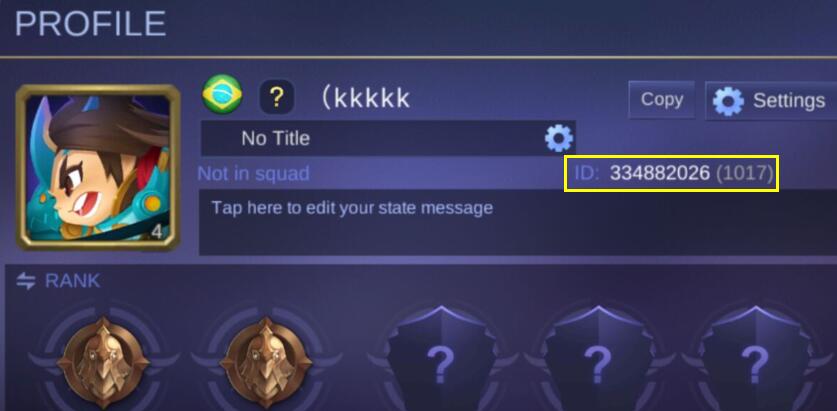The image size is (837, 411).
Task: Click the Copy button
Action: pos(662,100)
